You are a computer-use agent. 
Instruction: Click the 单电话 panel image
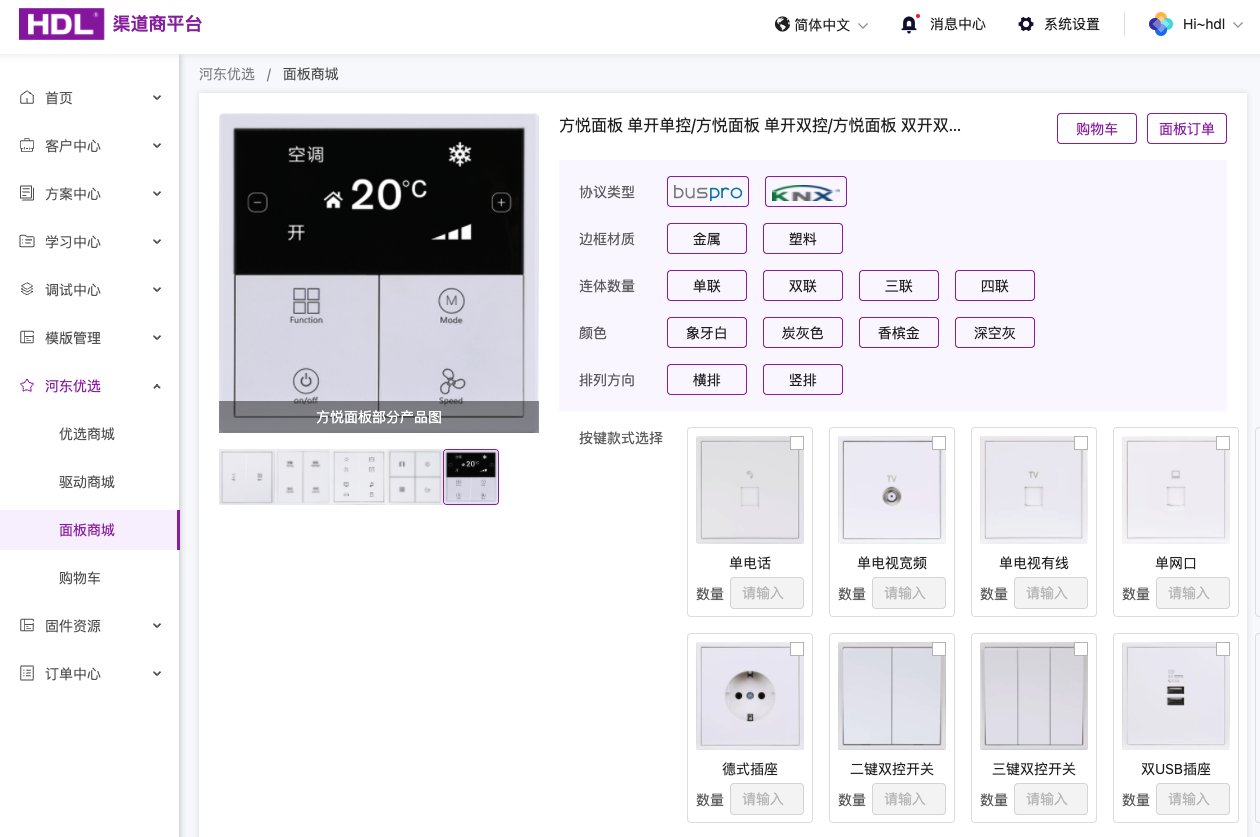(750, 490)
